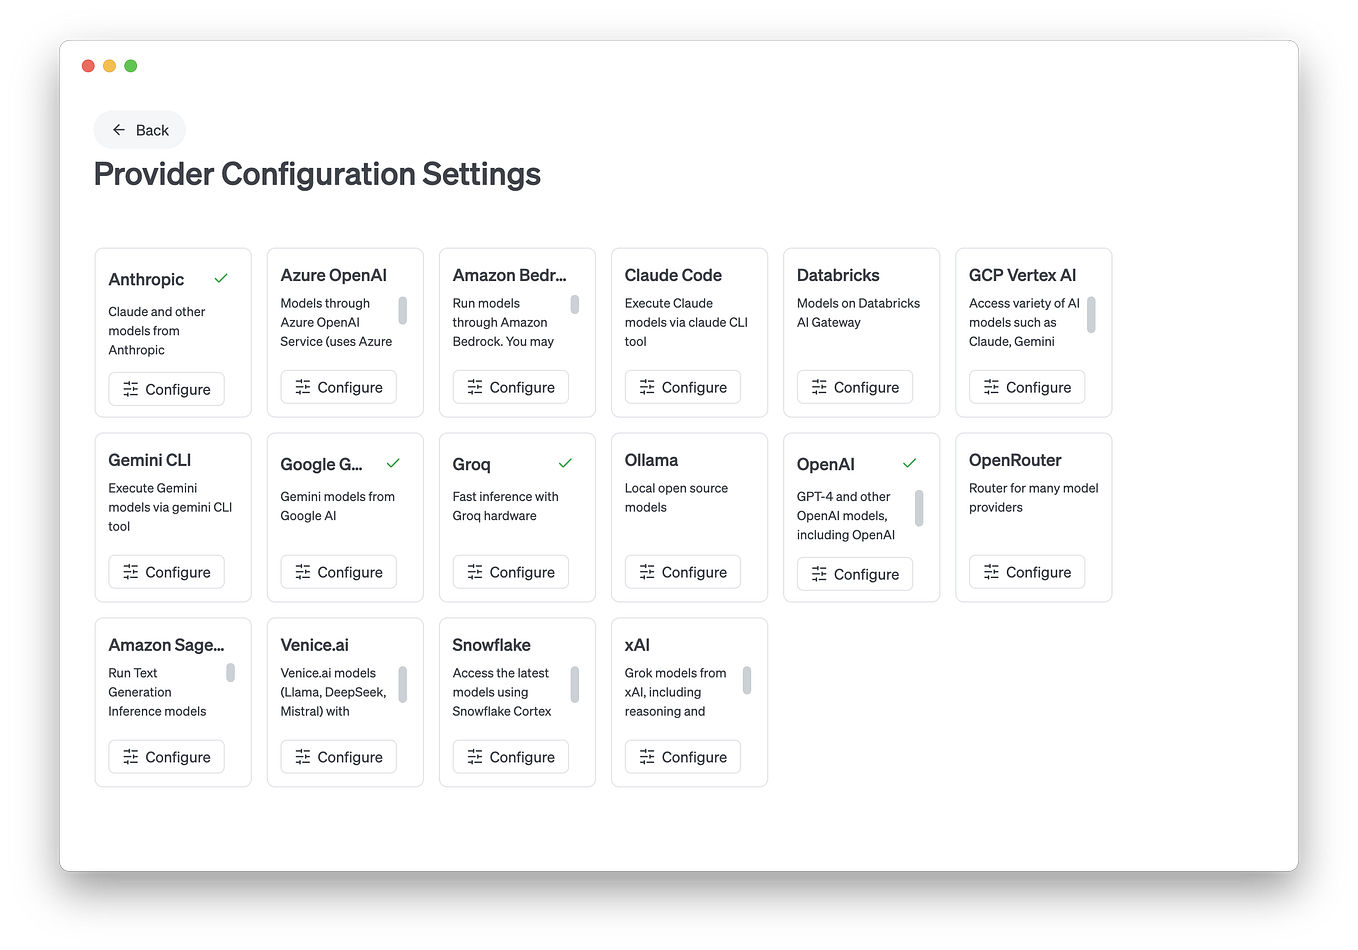This screenshot has height=950, width=1358.
Task: Click the sliders icon on GCP Vertex AI's Configure button
Action: click(991, 386)
